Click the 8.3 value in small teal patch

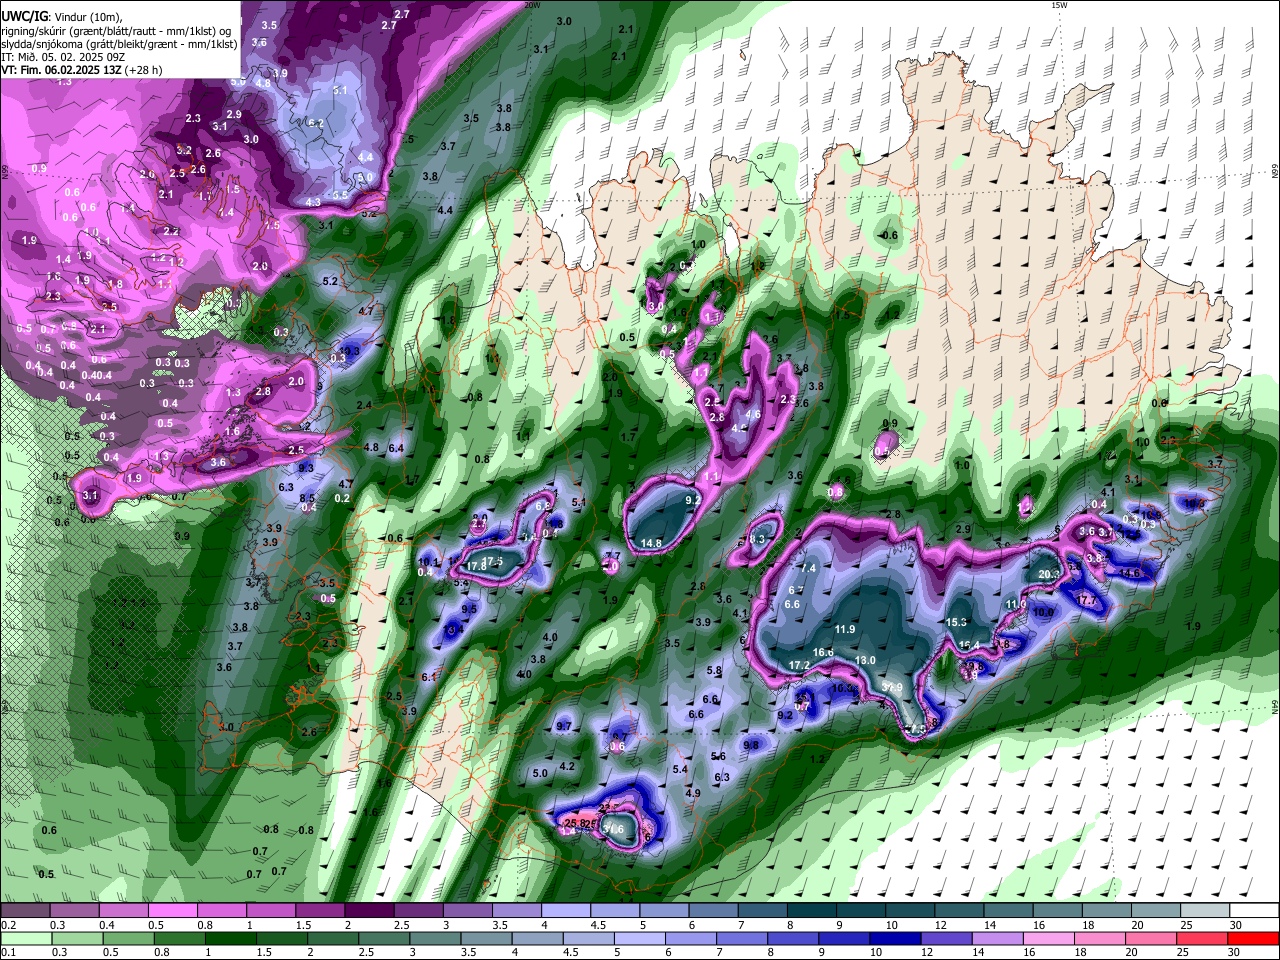point(757,539)
